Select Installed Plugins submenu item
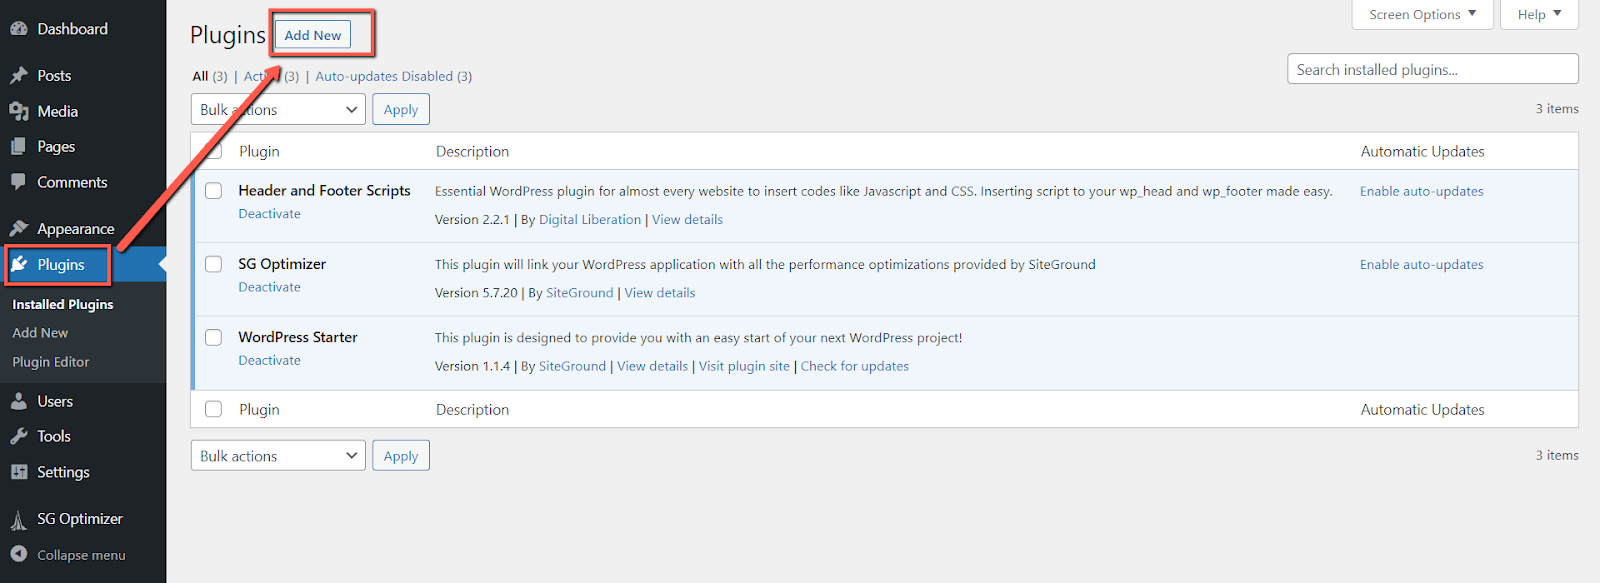 (x=63, y=304)
